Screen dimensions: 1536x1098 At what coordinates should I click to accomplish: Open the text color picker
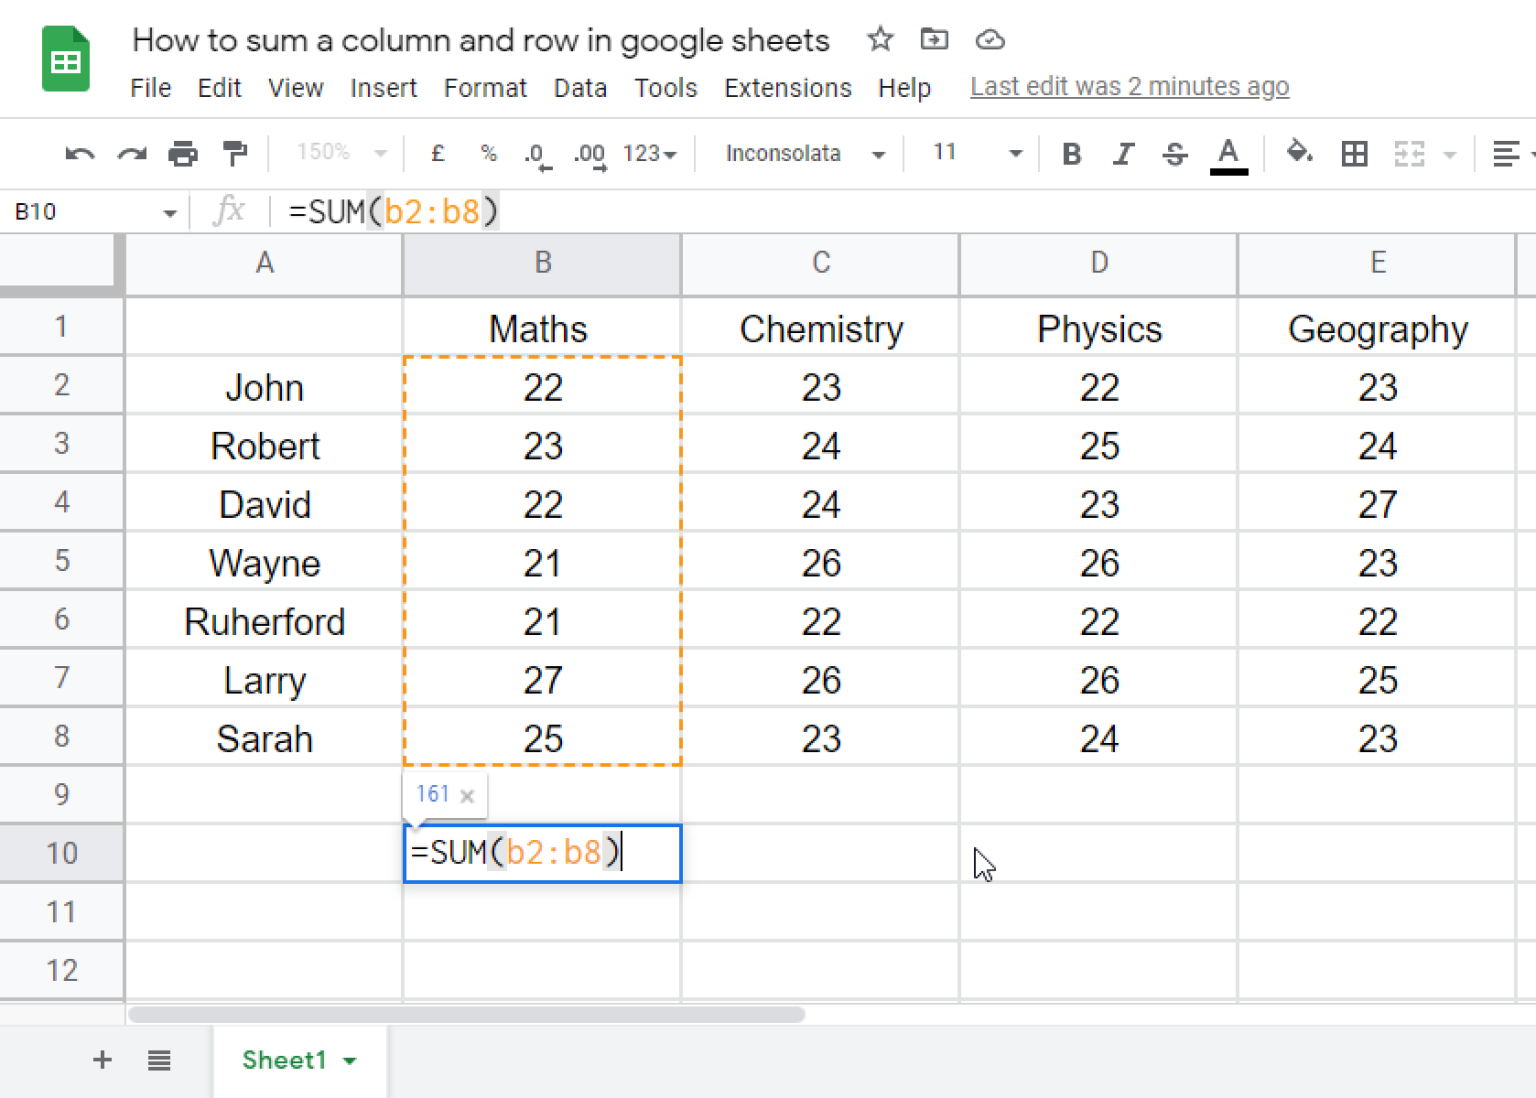point(1228,155)
